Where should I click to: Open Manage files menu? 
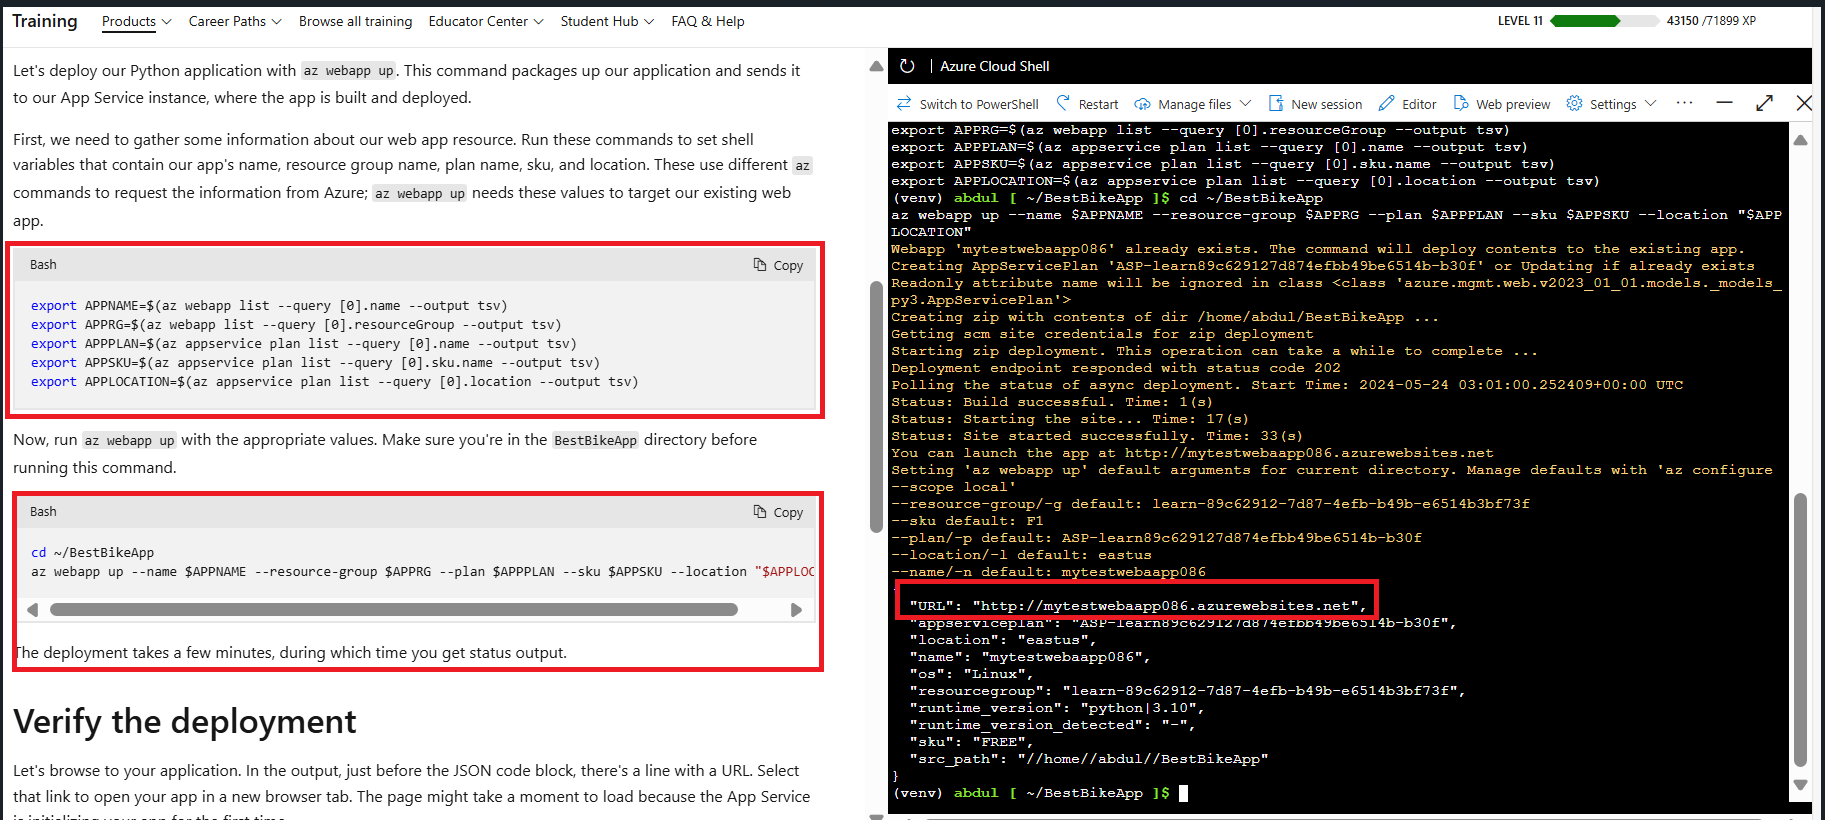point(1192,104)
